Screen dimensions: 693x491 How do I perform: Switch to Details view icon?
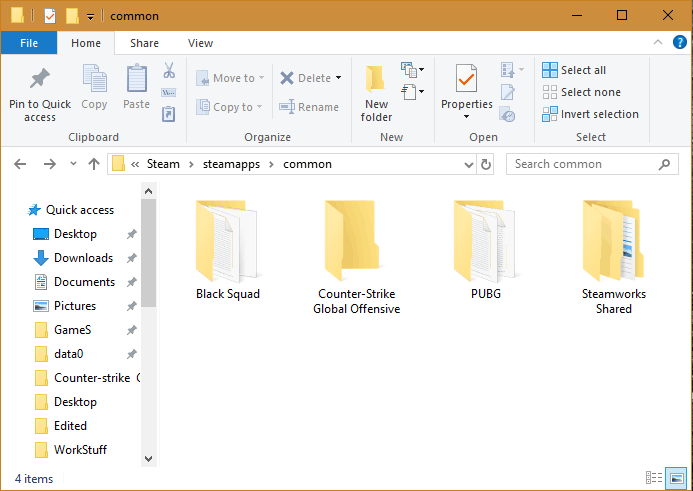tap(654, 478)
